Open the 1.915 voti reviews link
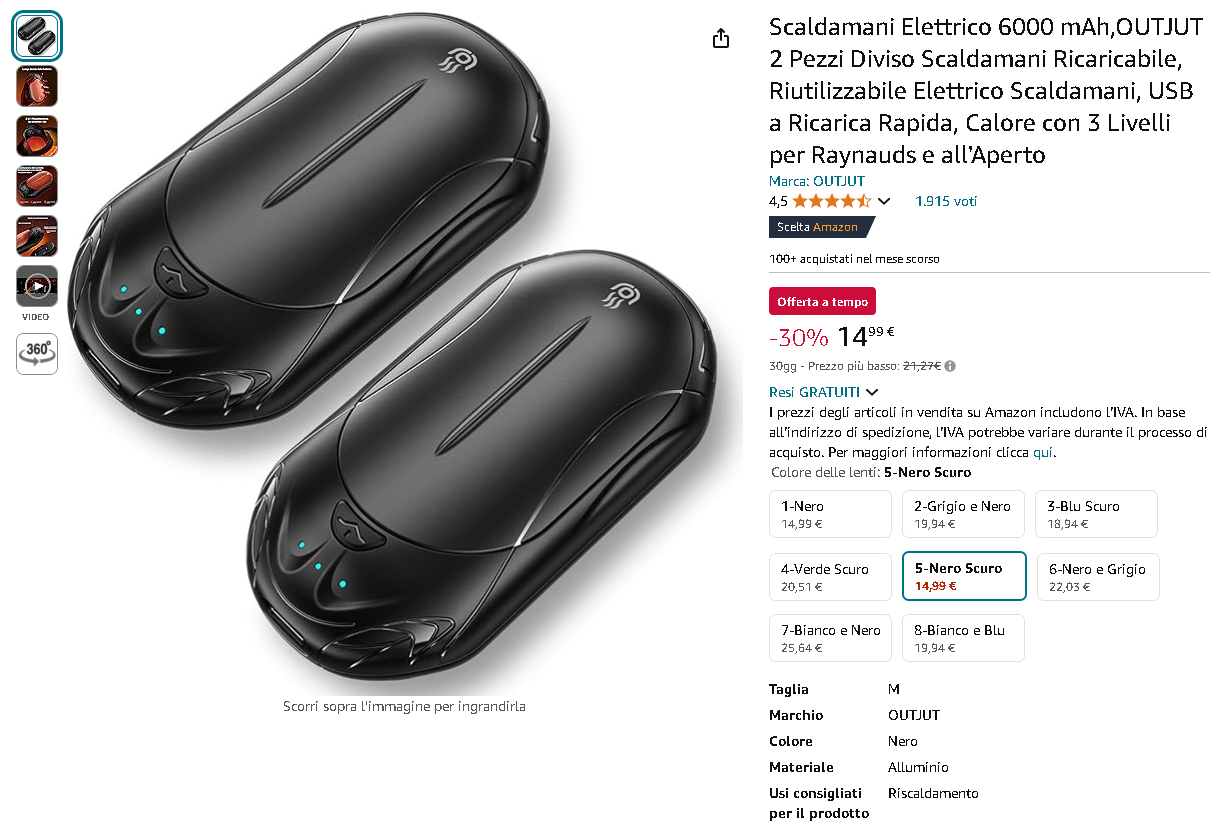Screen dimensions: 1228x824 (x=946, y=201)
